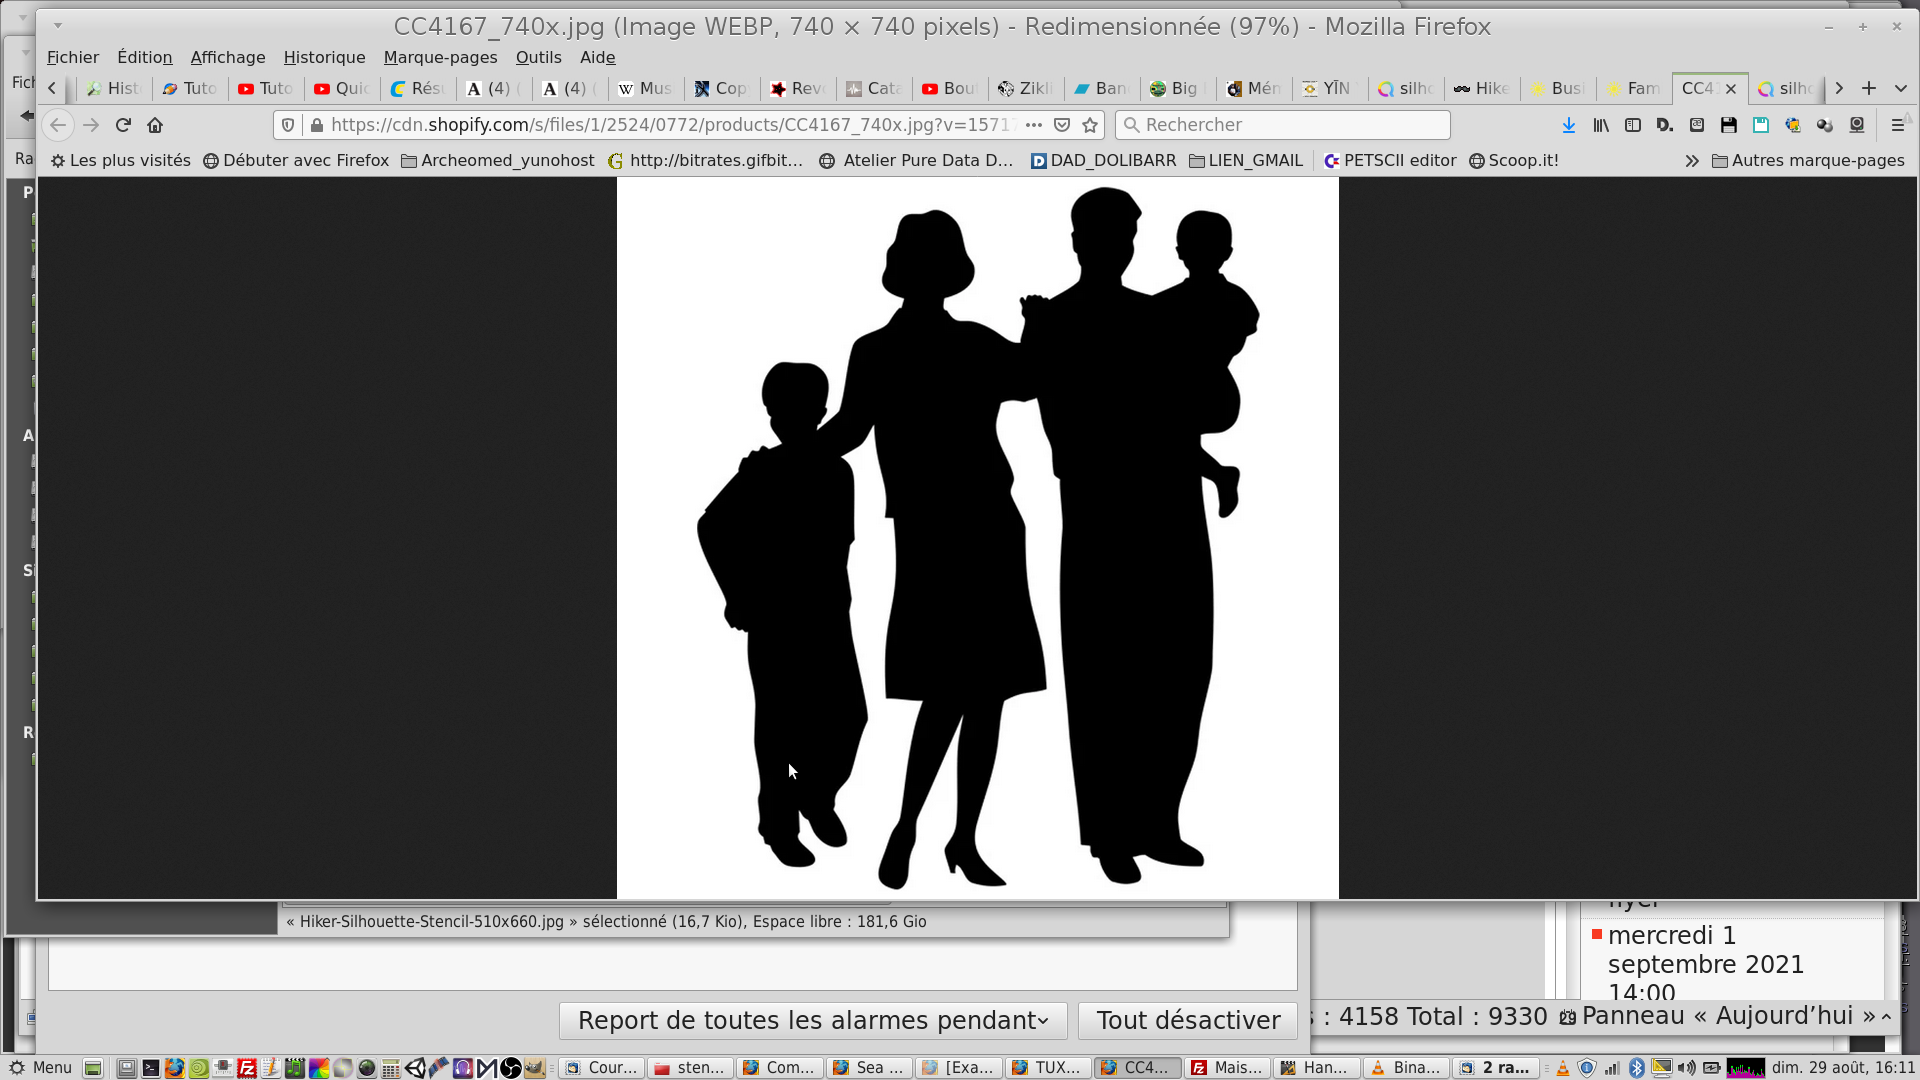Open the PETSCII editor bookmark
Image resolution: width=1920 pixels, height=1080 pixels.
coord(1390,160)
